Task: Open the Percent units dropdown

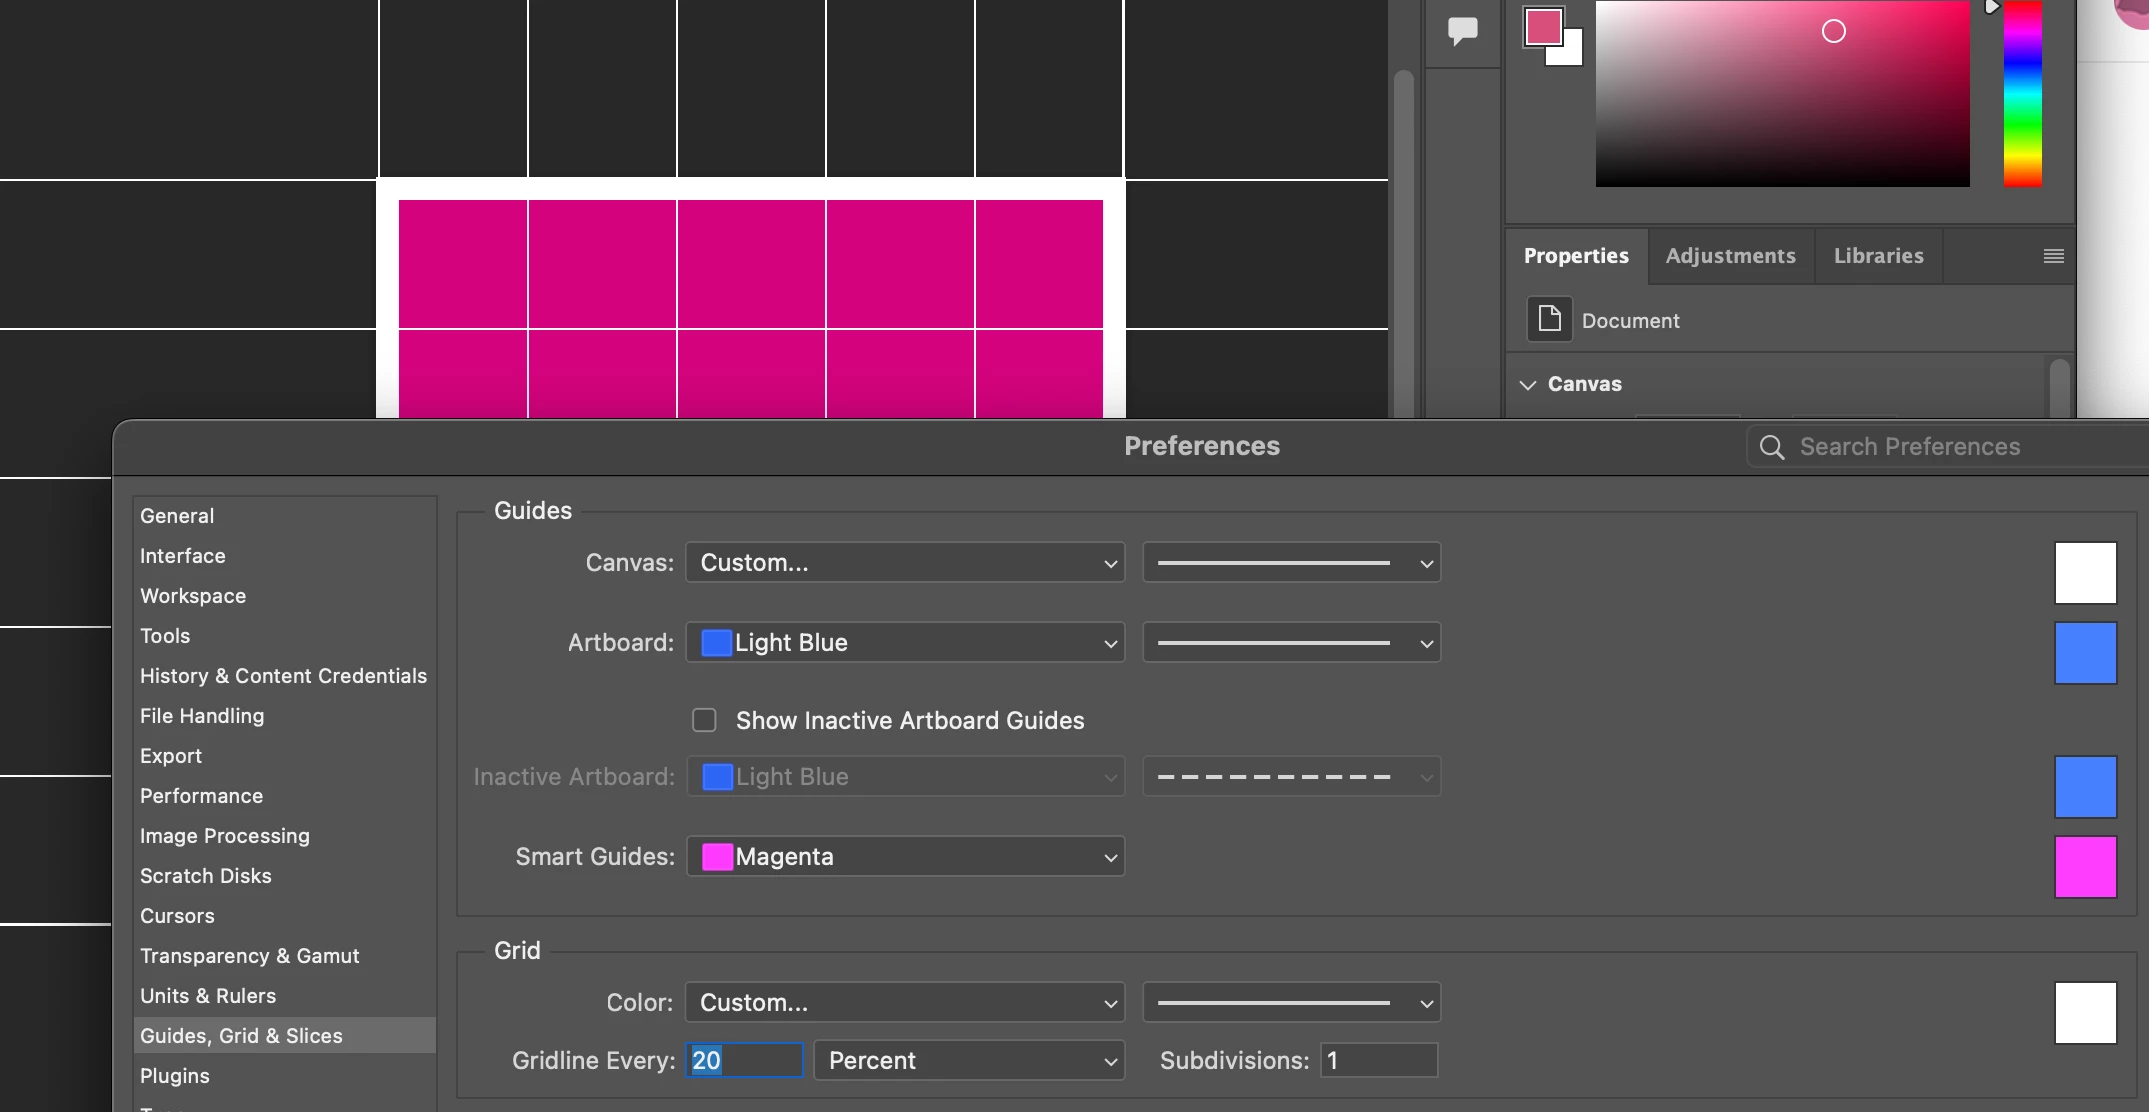Action: [968, 1061]
